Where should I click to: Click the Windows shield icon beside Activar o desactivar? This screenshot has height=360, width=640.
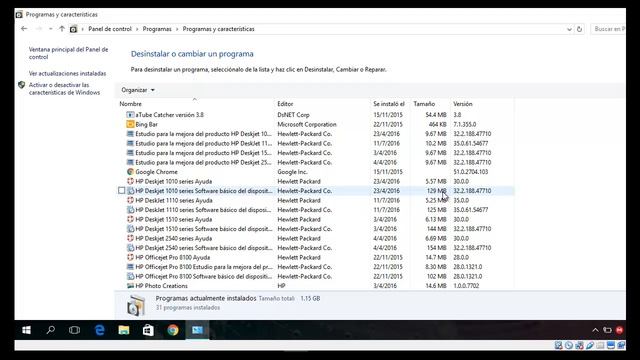pyautogui.click(x=22, y=85)
